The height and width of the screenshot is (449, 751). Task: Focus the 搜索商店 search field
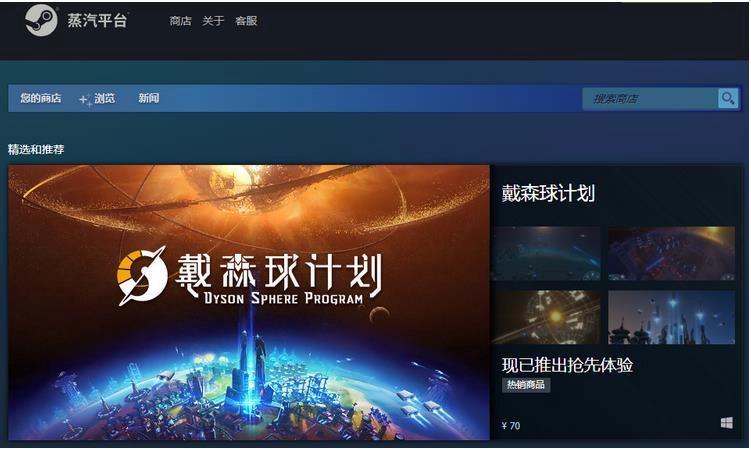click(x=650, y=98)
